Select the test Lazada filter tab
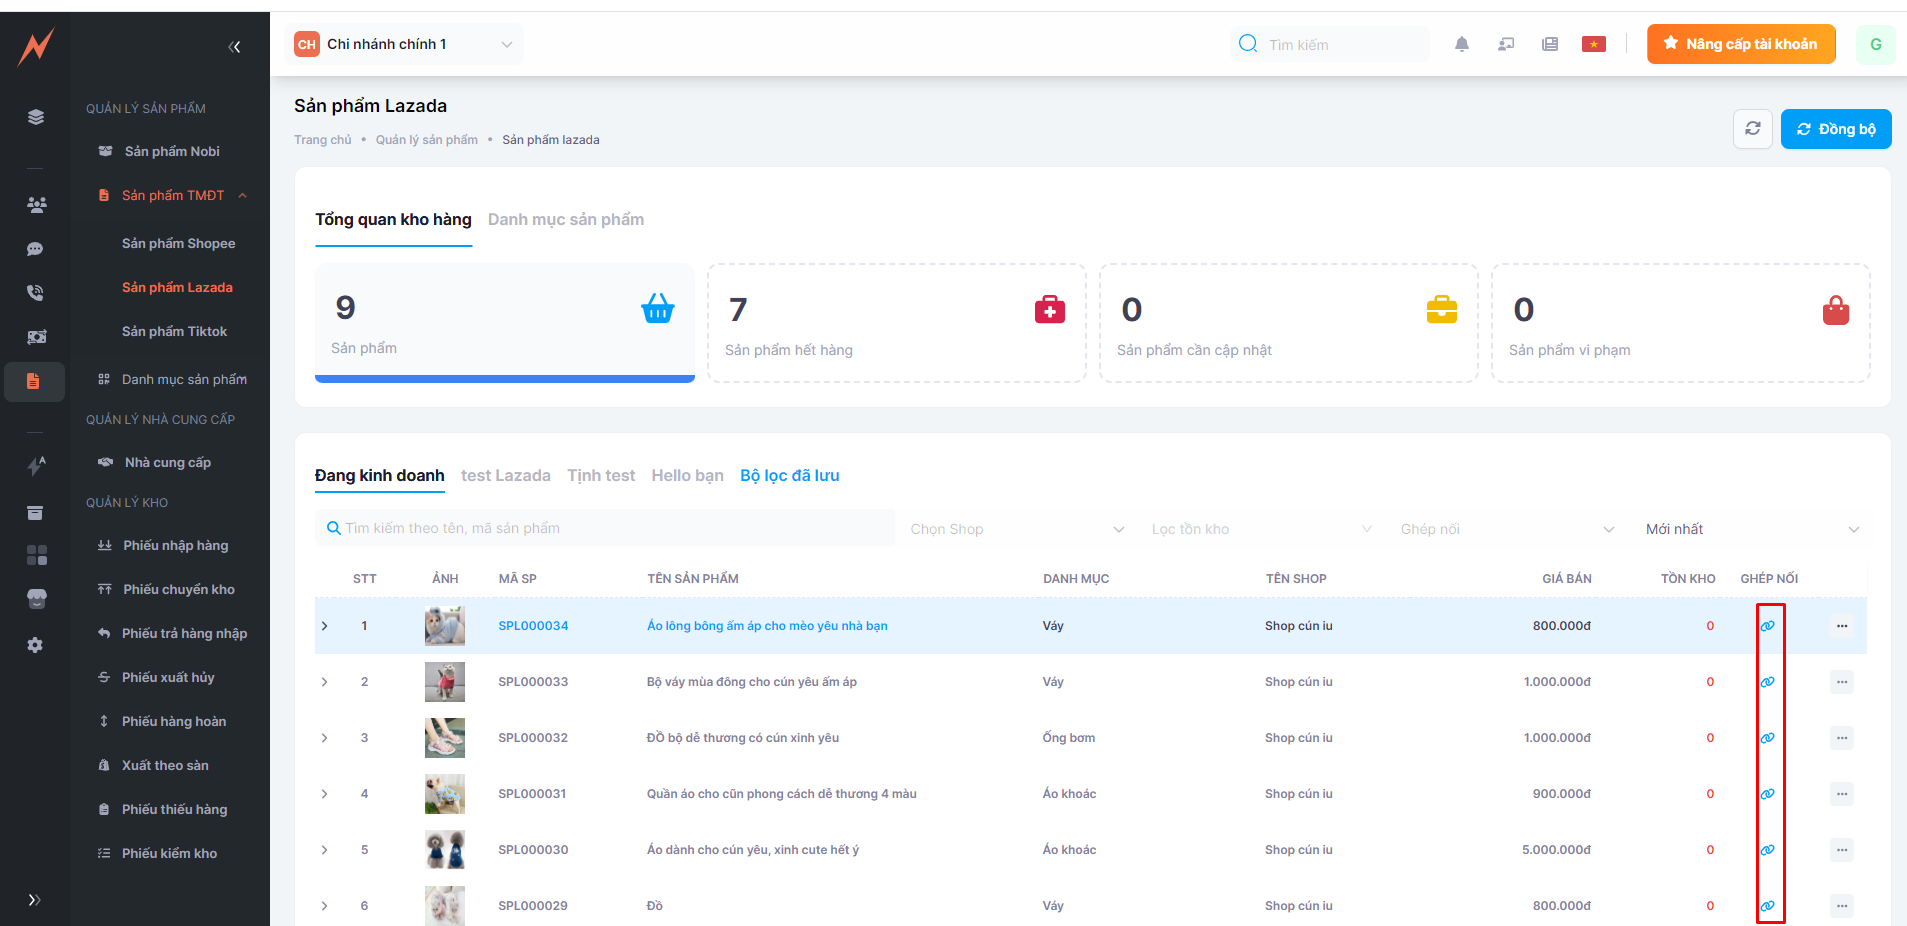The width and height of the screenshot is (1907, 926). click(x=505, y=476)
